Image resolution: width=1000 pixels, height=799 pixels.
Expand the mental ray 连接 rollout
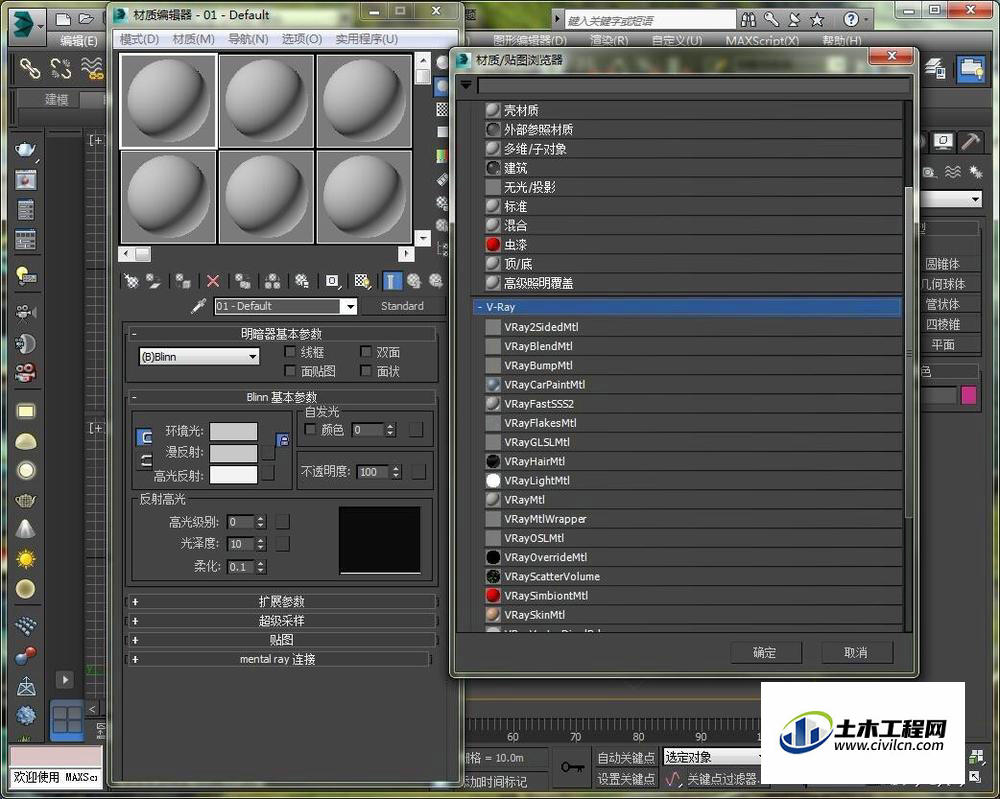(279, 659)
